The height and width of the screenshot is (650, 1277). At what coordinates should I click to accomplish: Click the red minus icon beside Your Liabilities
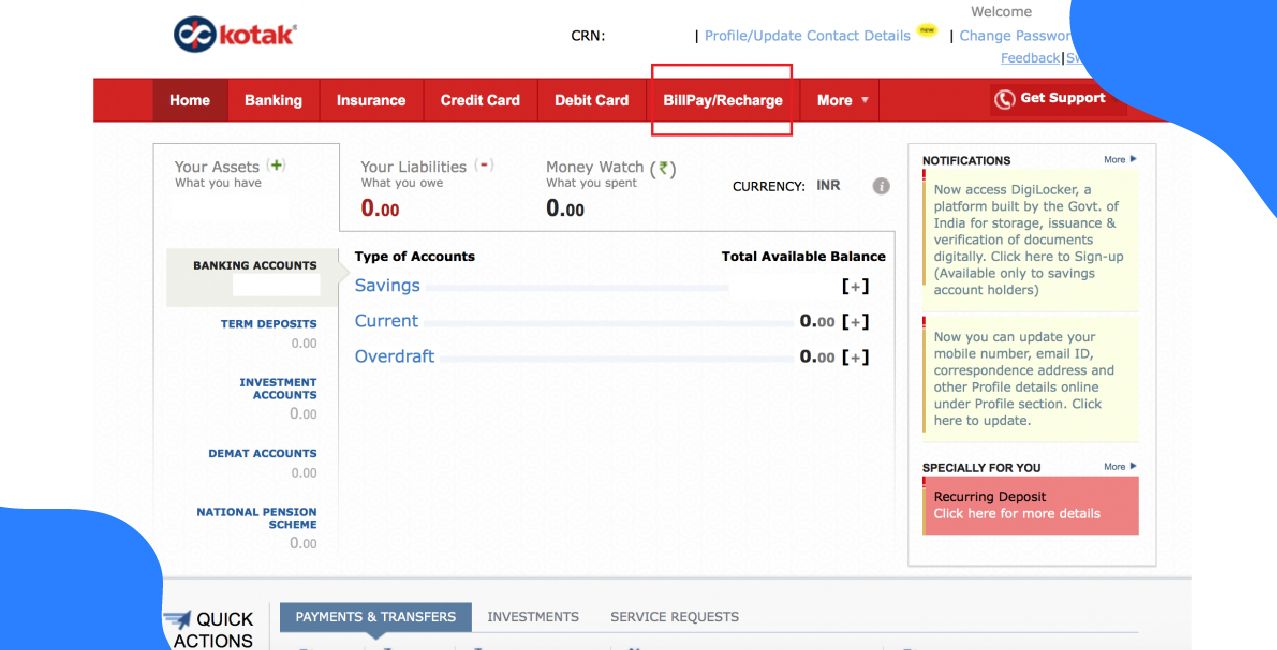coord(482,164)
